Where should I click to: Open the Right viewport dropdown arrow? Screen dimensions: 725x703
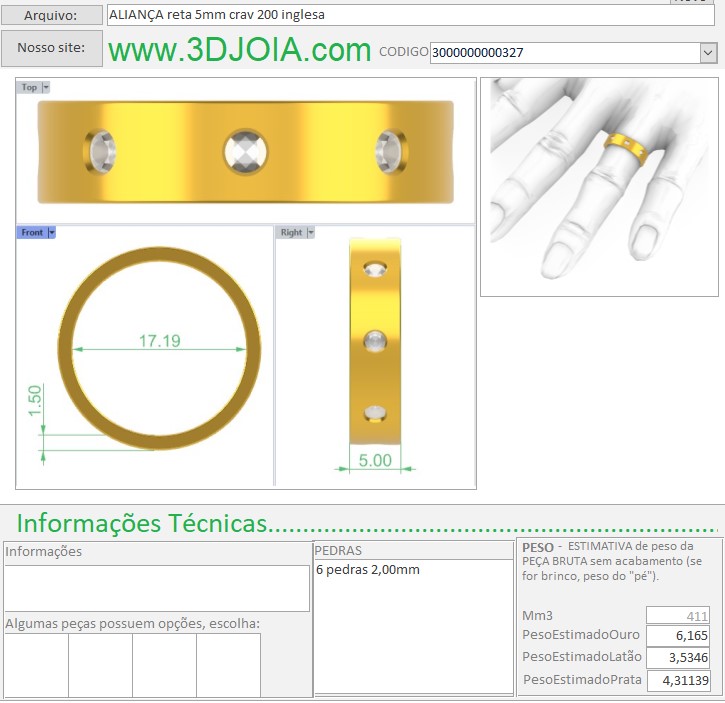tap(310, 233)
